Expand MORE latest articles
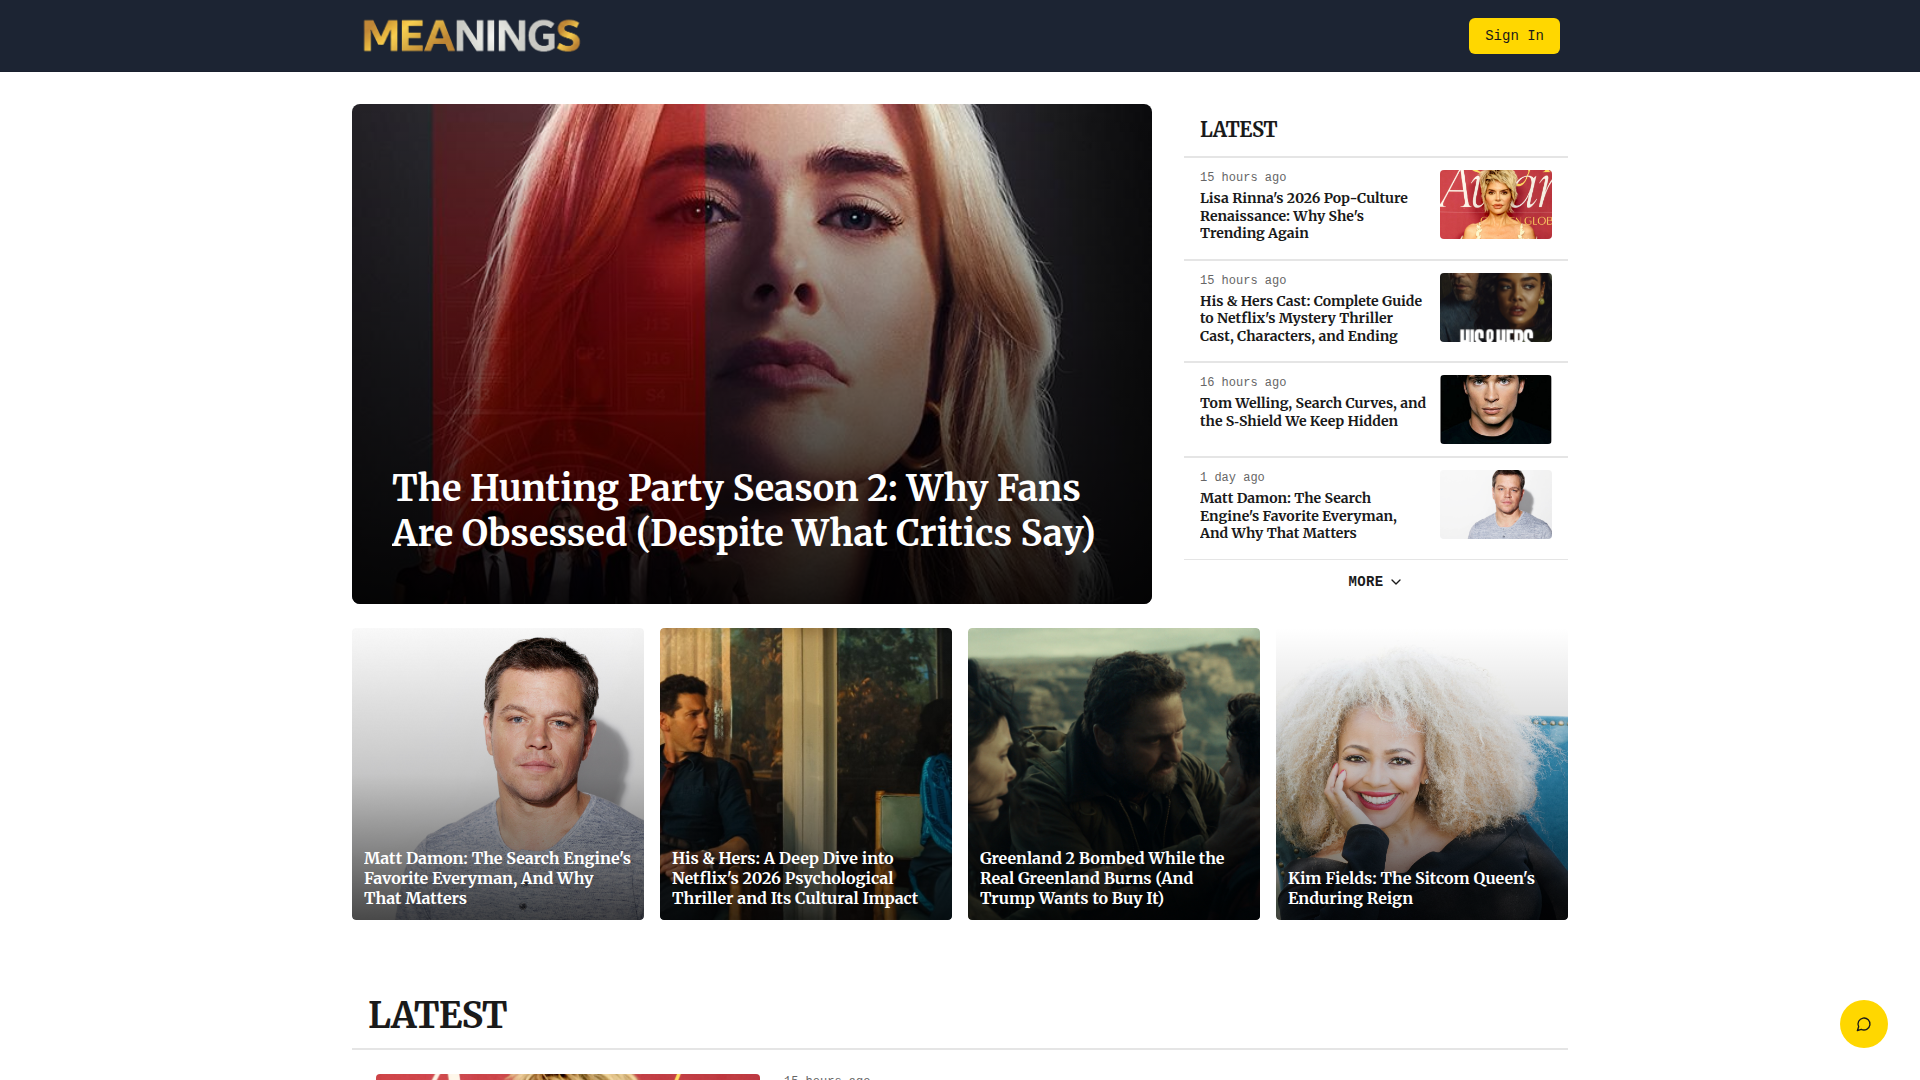Image resolution: width=1920 pixels, height=1080 pixels. tap(1366, 582)
